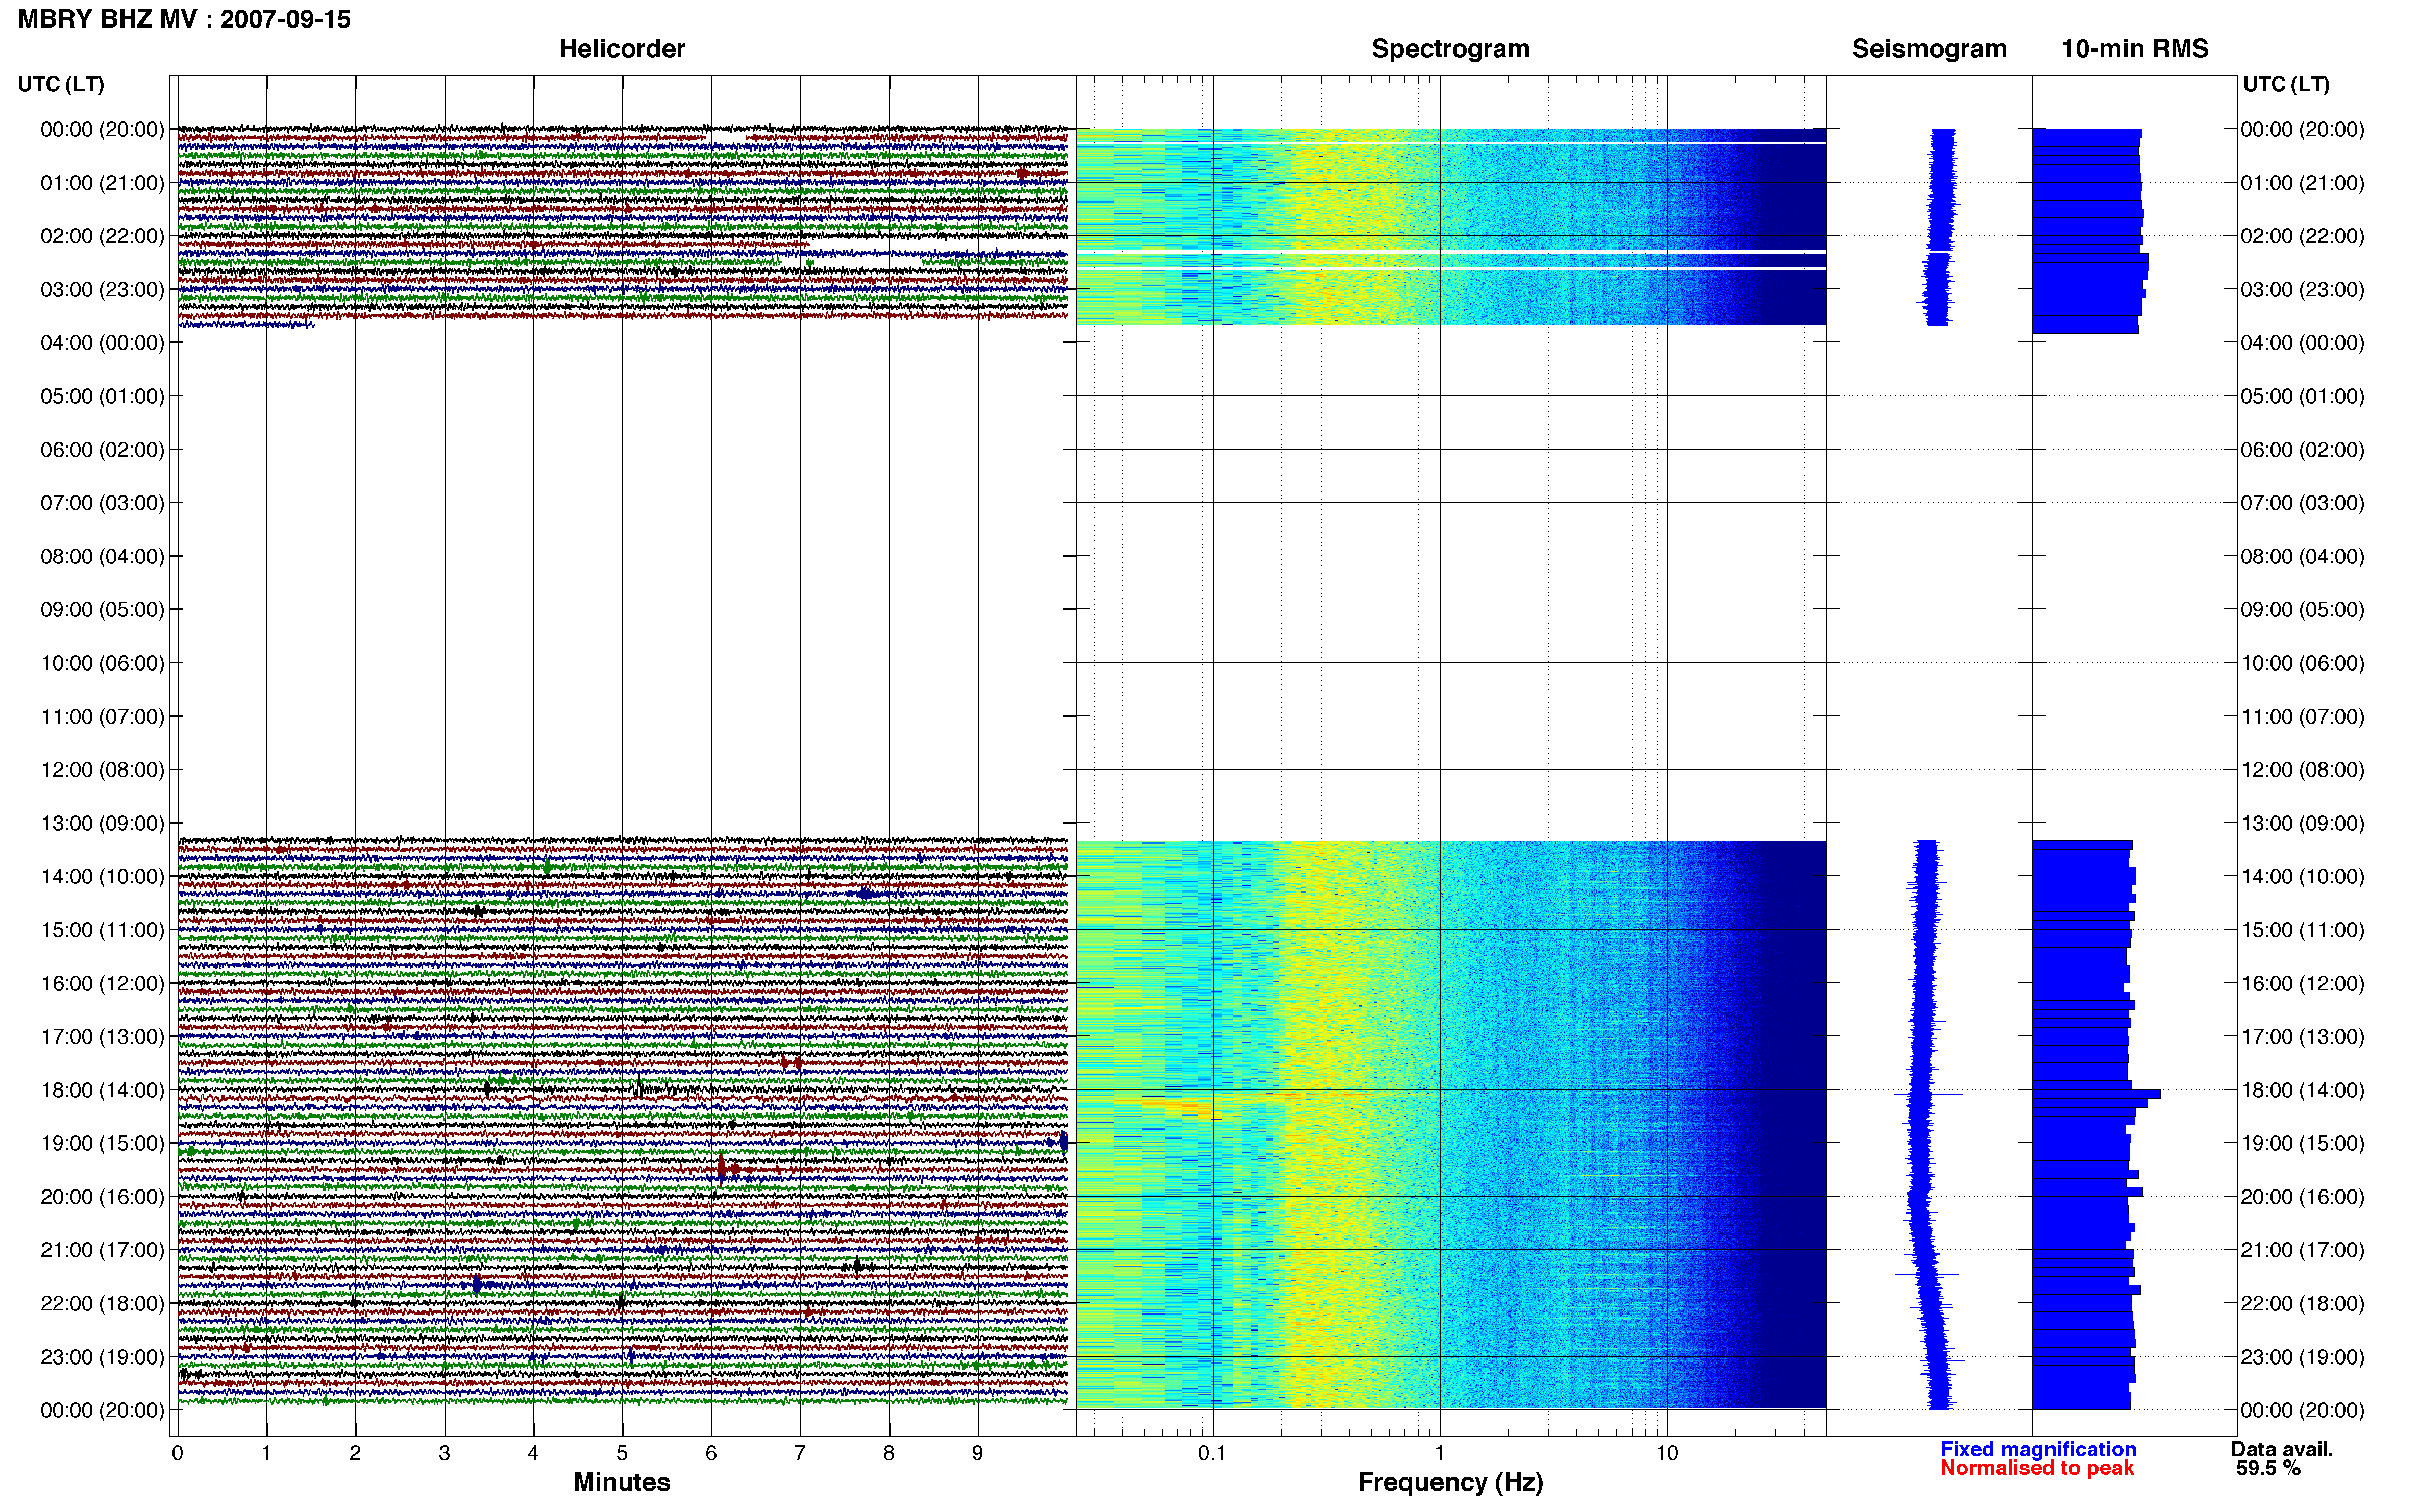The image size is (2419, 1512).
Task: Click the 'Data avail.' label
Action: pos(2282,1449)
